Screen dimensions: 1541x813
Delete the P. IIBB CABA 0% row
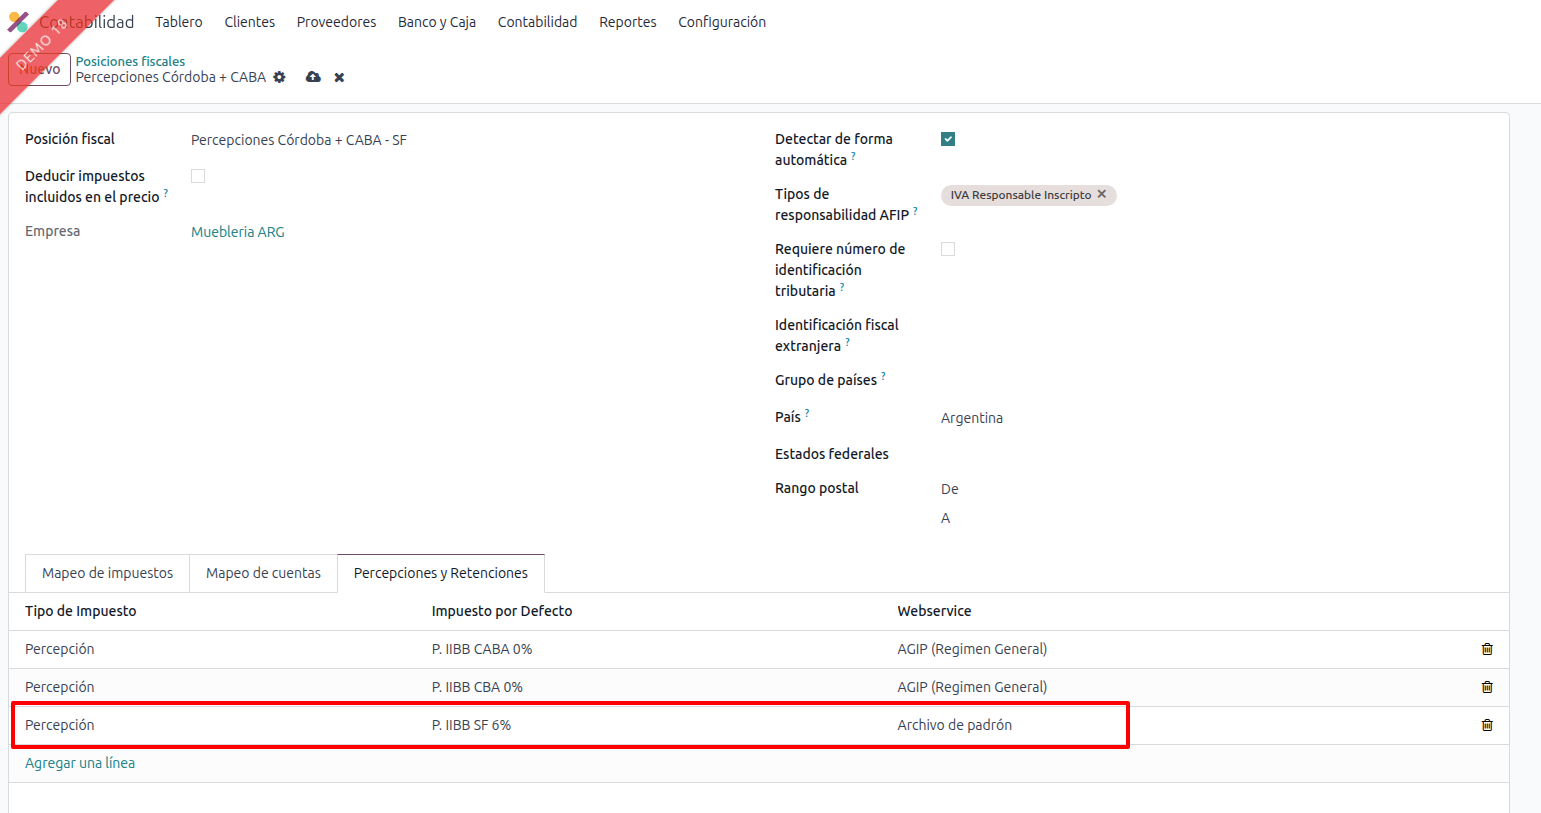(1486, 649)
